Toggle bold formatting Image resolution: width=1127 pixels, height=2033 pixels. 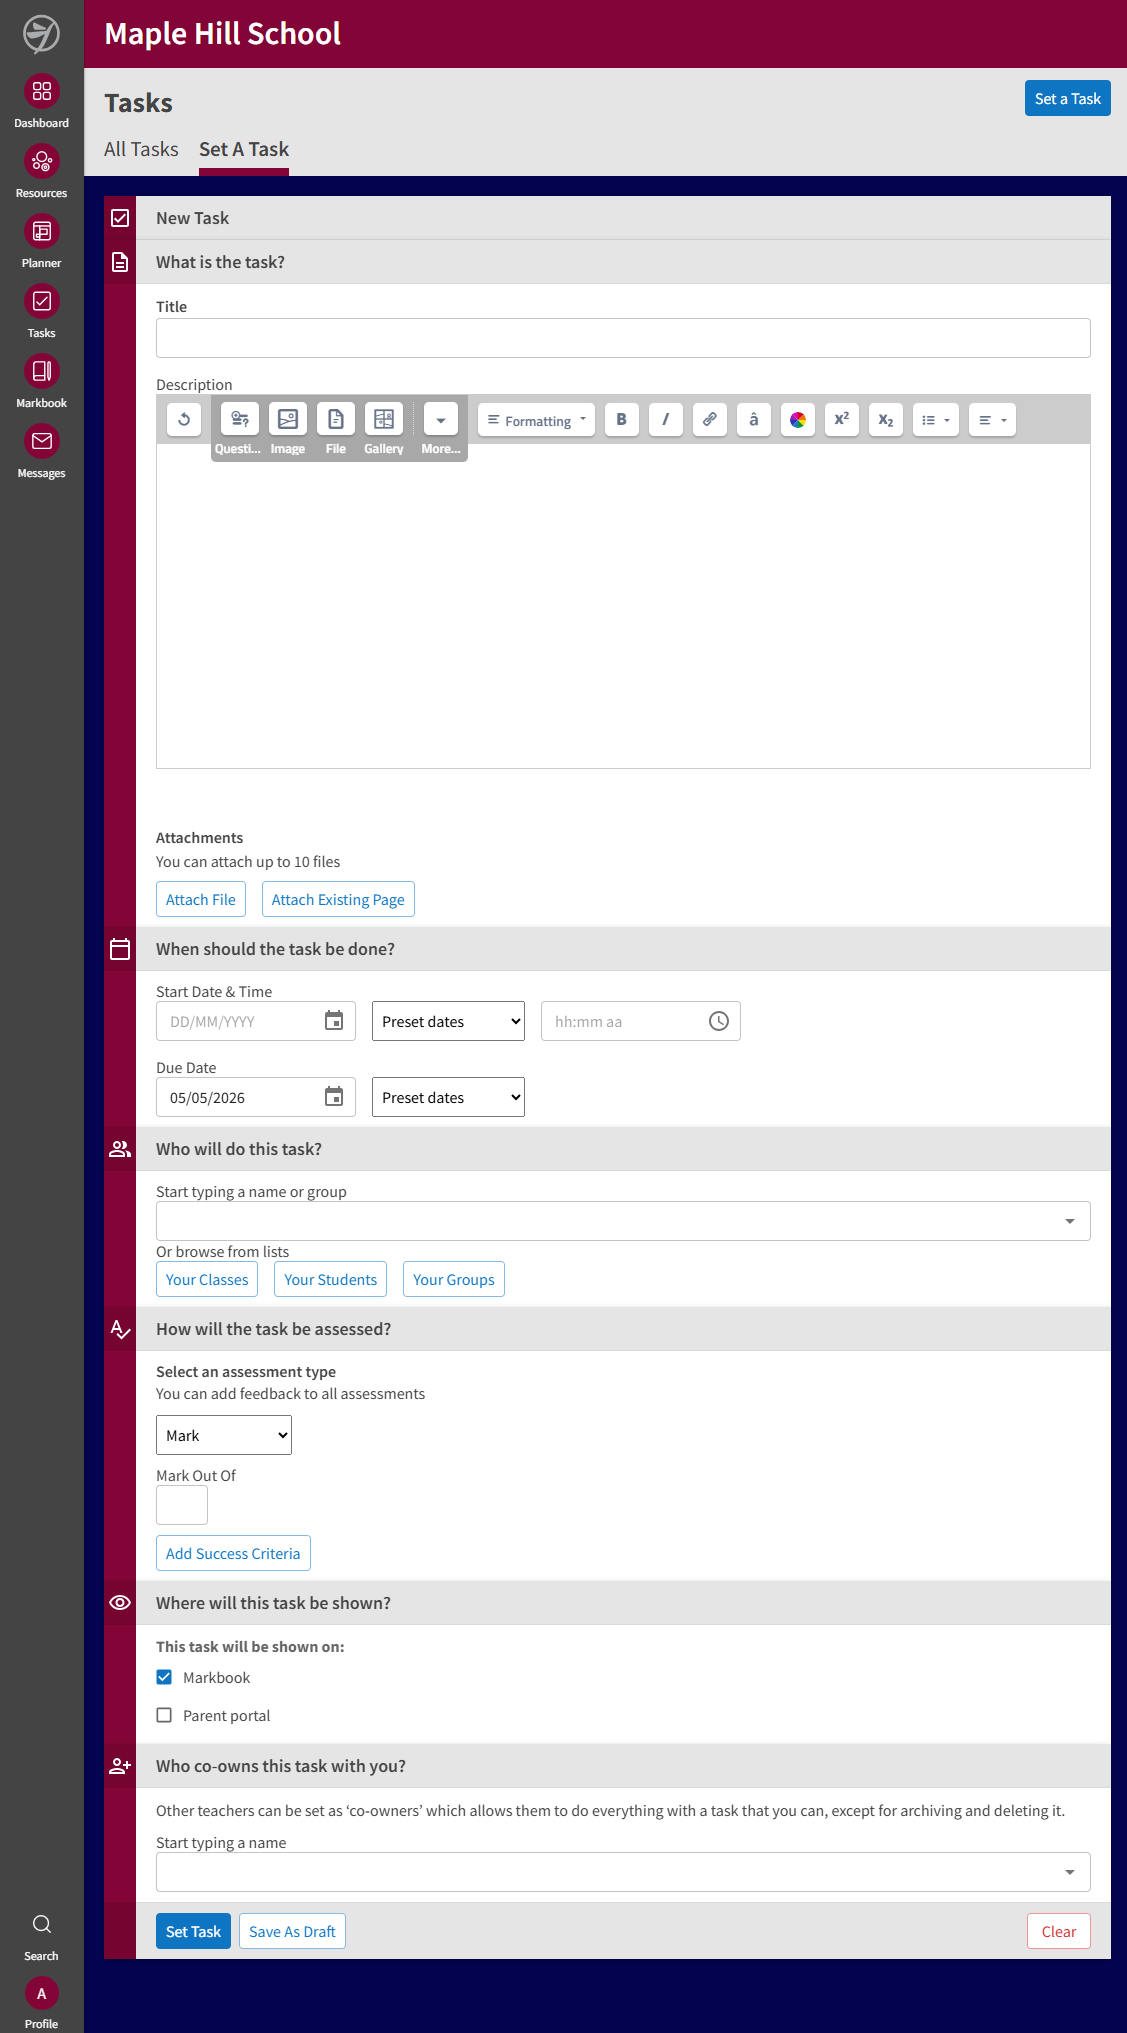(622, 419)
